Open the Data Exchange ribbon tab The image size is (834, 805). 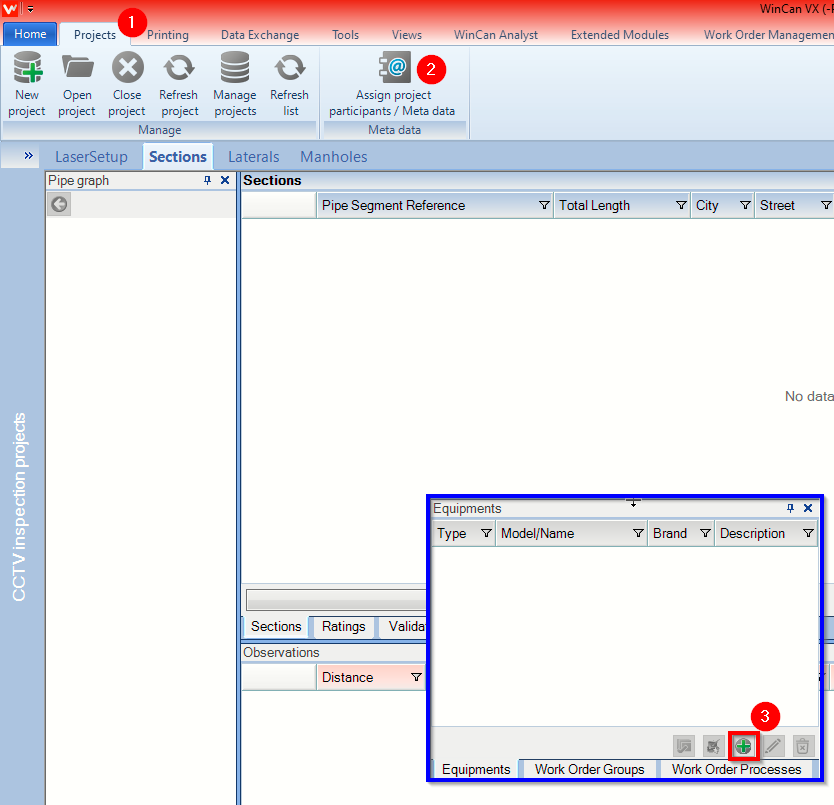pyautogui.click(x=260, y=35)
